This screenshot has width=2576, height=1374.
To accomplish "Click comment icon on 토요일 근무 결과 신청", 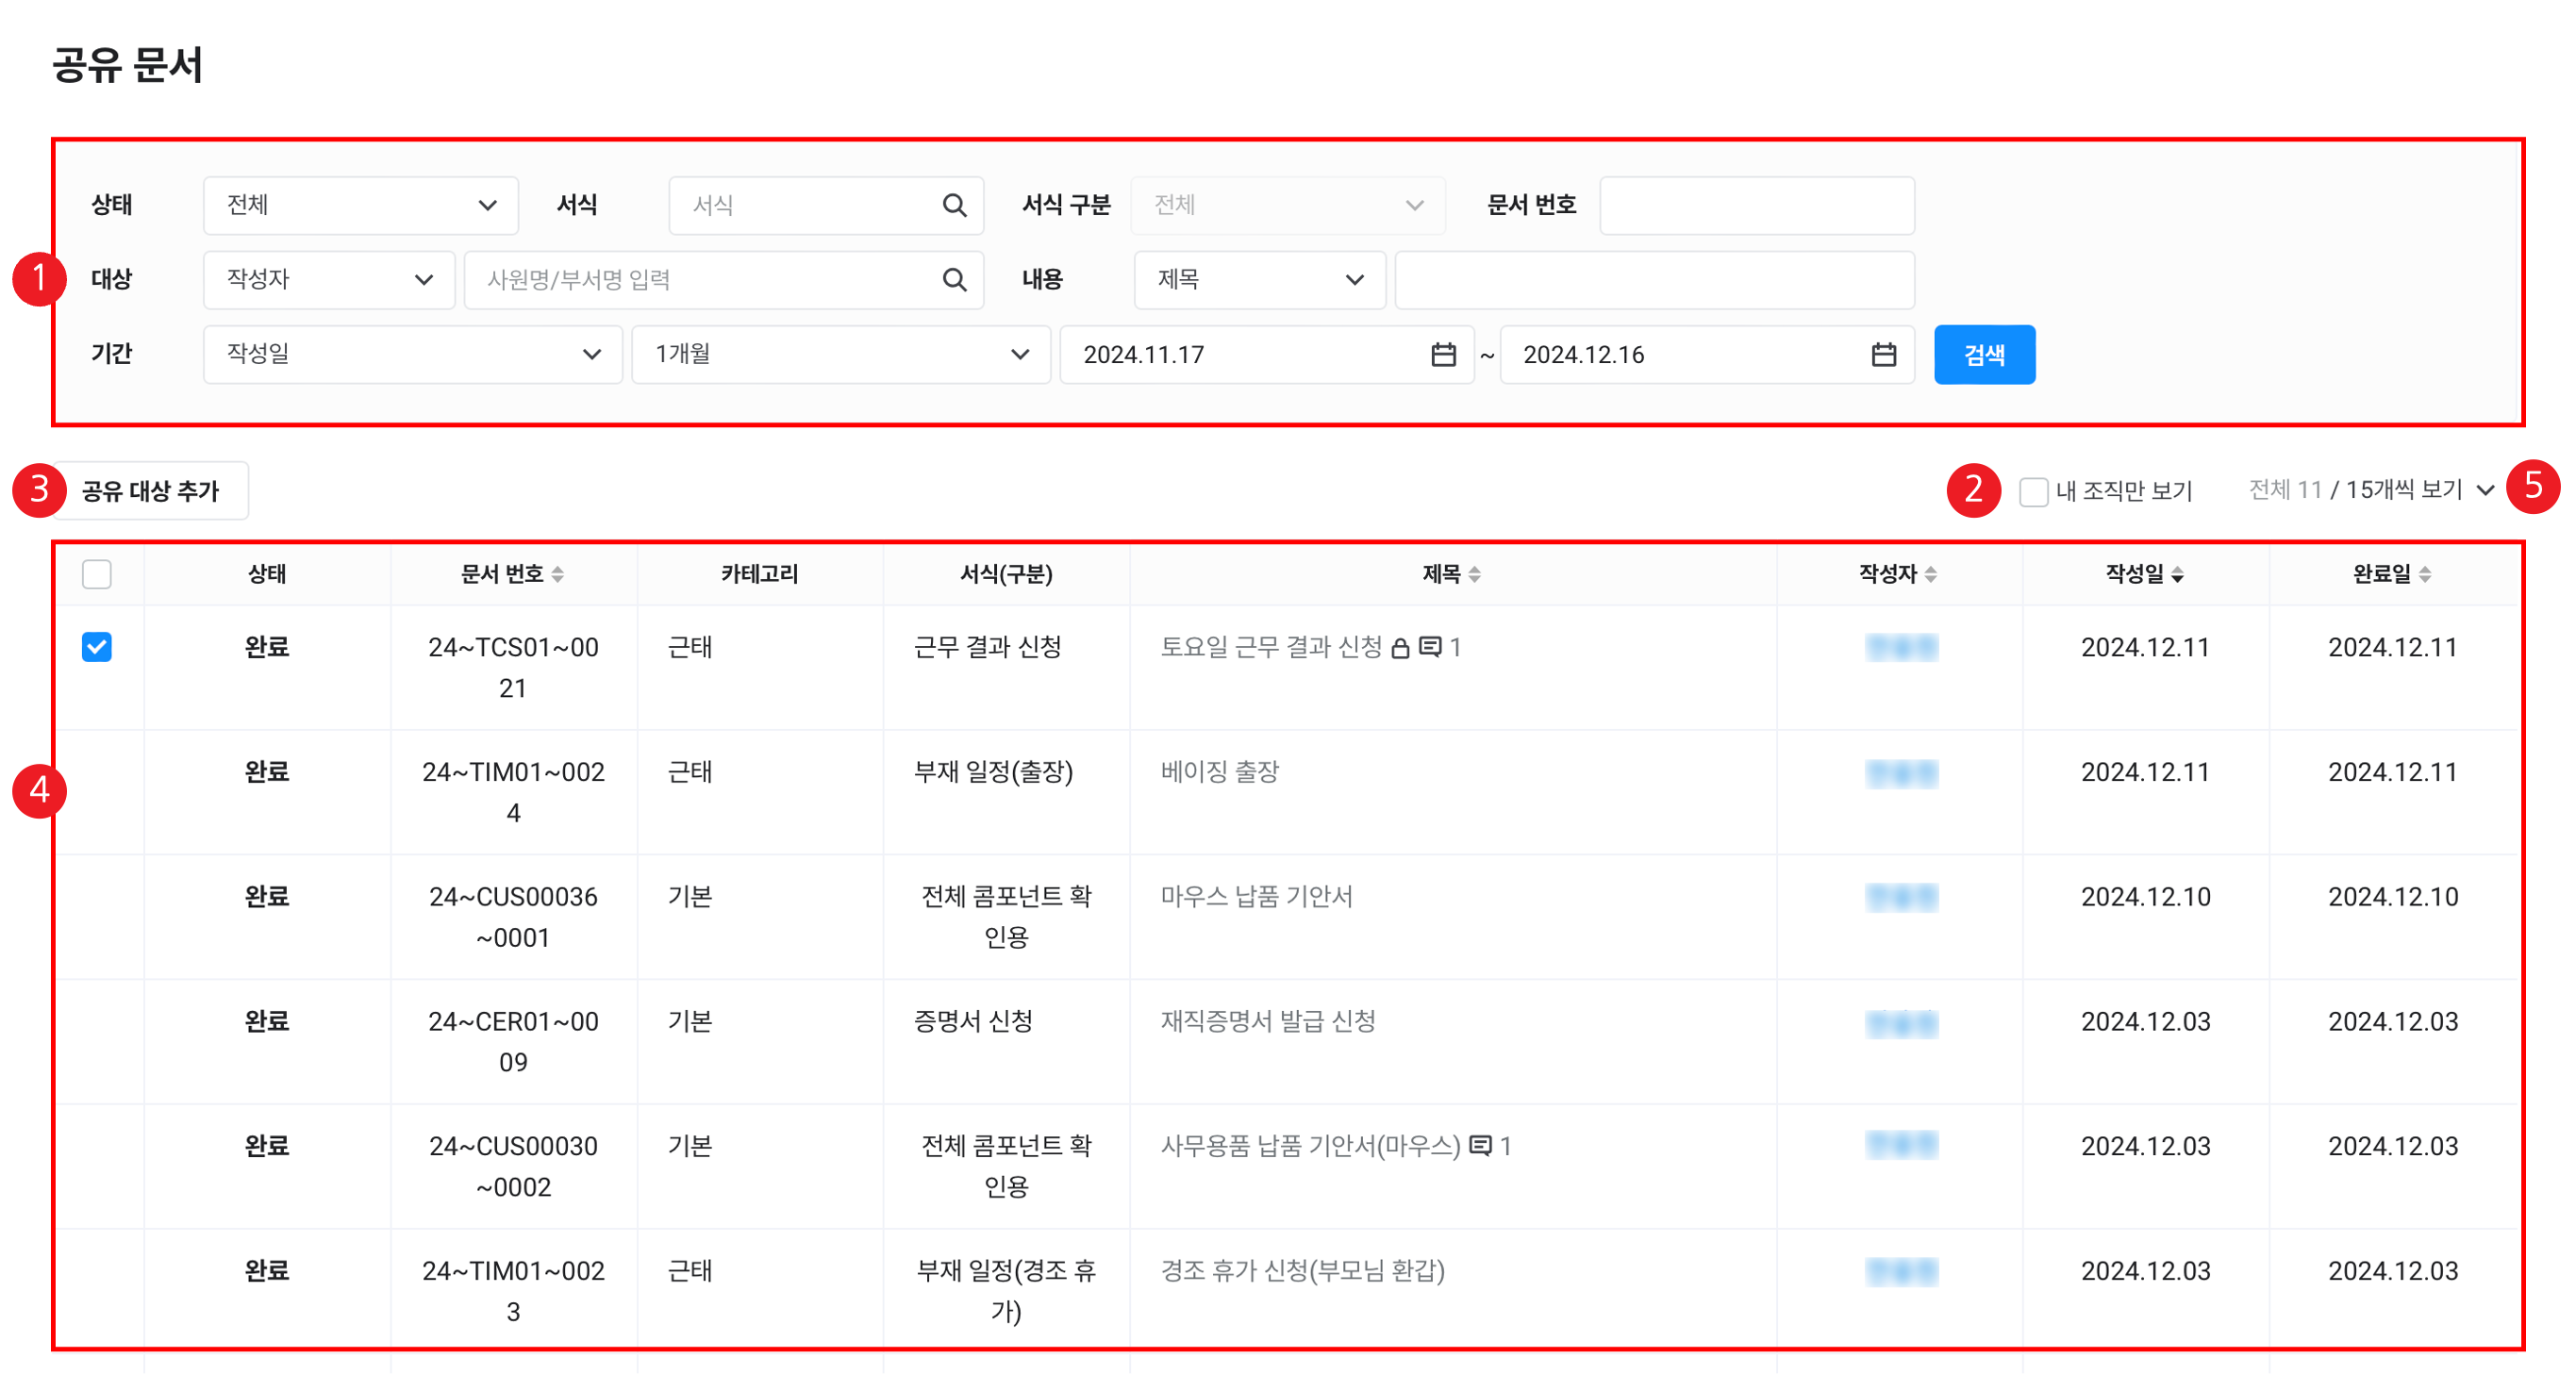I will 1430,647.
